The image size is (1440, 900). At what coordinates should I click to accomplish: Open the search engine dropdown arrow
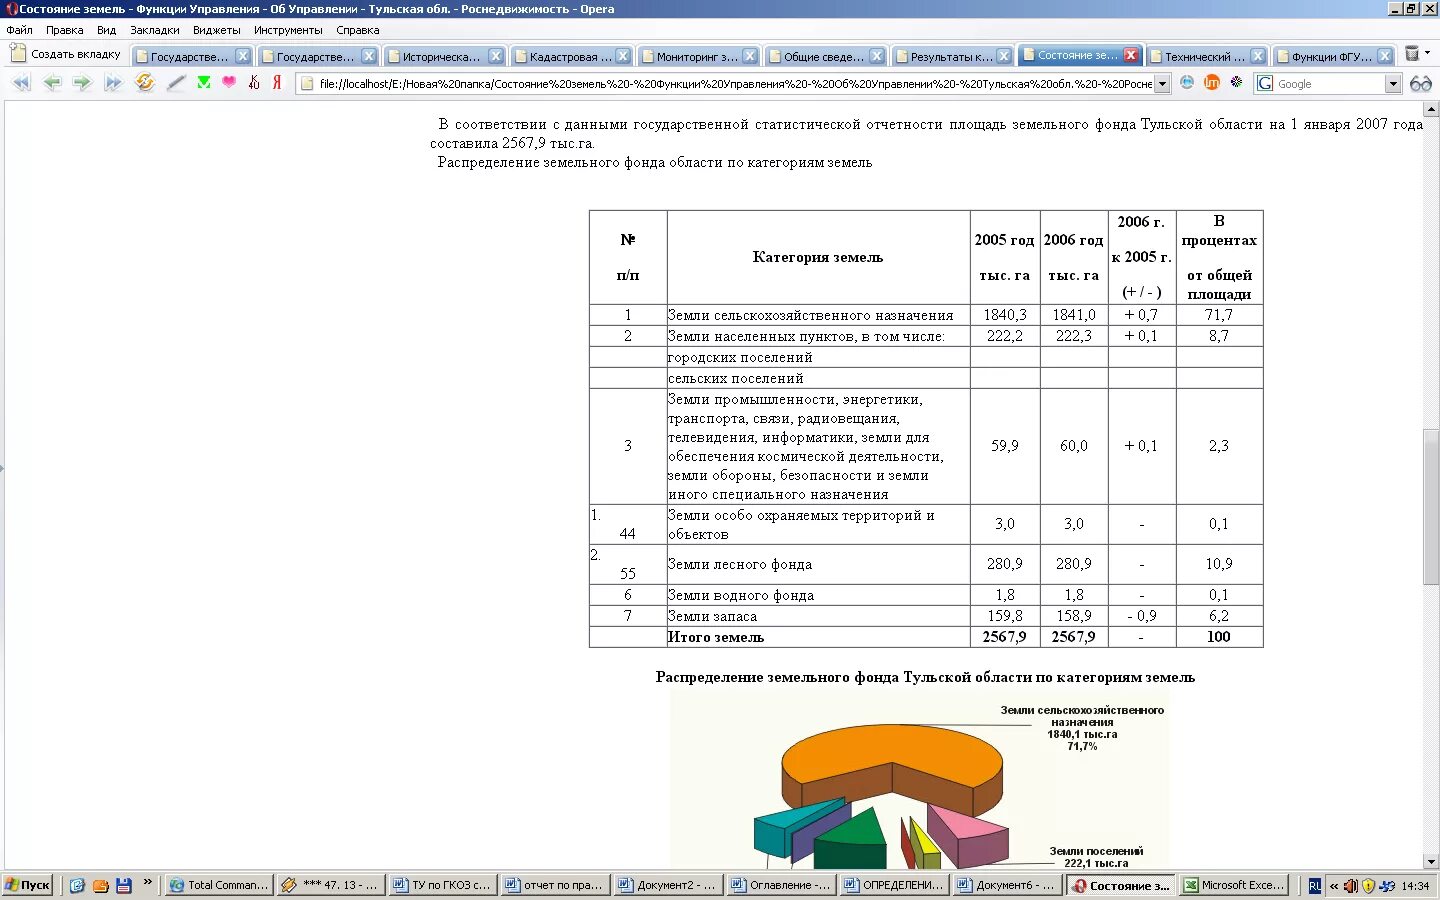pos(1393,84)
